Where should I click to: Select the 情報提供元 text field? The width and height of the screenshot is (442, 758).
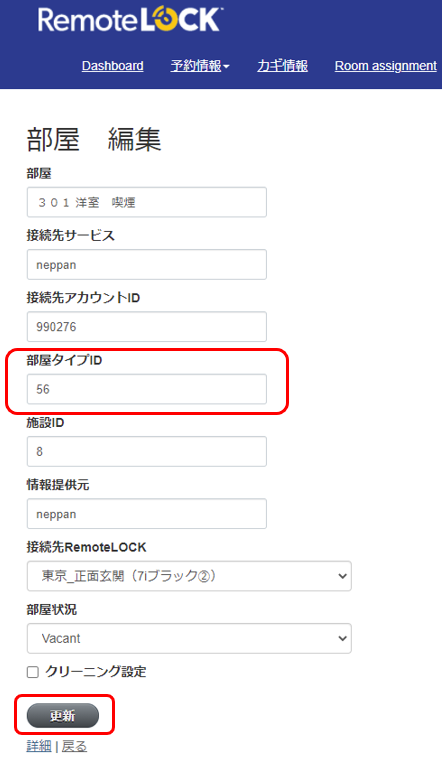pyautogui.click(x=147, y=514)
